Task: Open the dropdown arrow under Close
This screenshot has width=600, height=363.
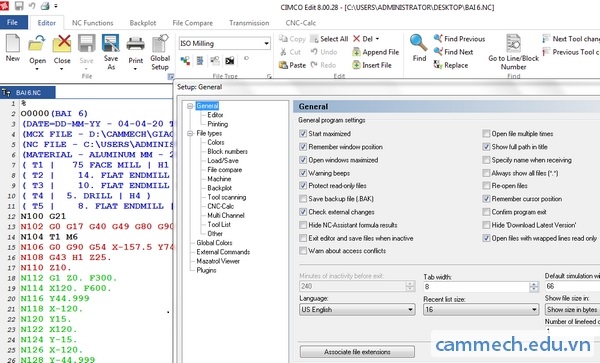Action: [62, 69]
